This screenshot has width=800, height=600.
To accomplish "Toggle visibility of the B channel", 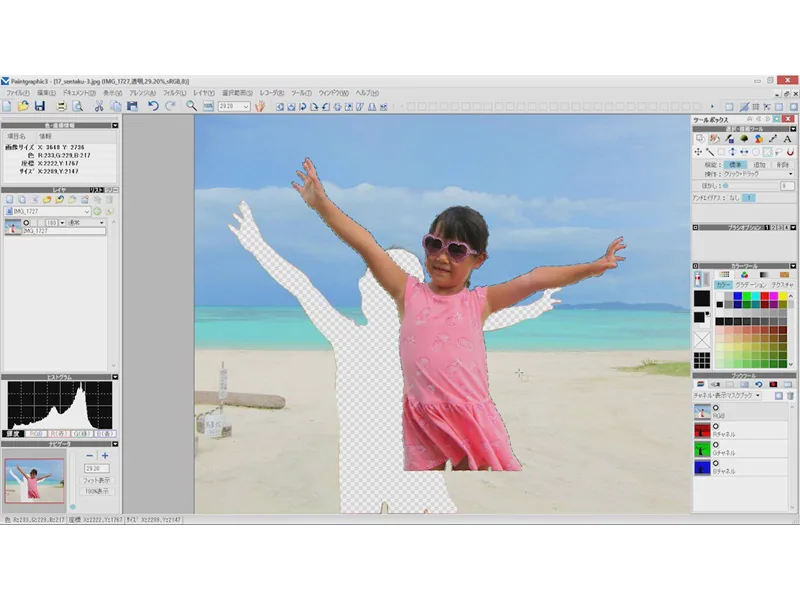I will [x=716, y=463].
